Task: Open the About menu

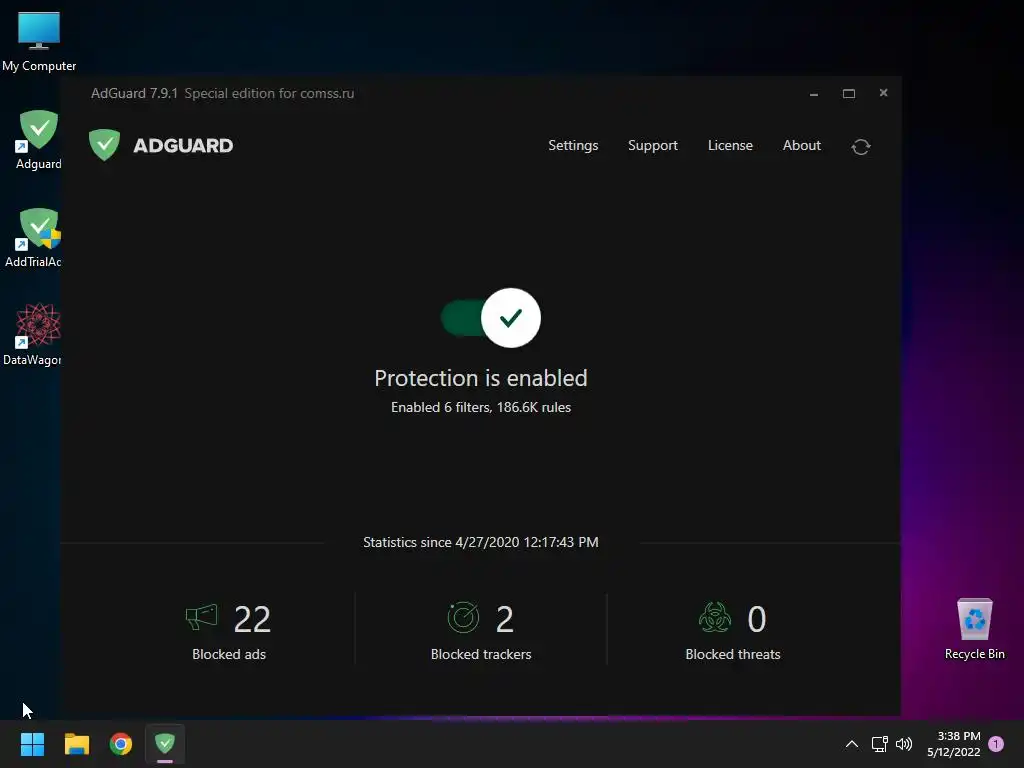Action: 801,146
